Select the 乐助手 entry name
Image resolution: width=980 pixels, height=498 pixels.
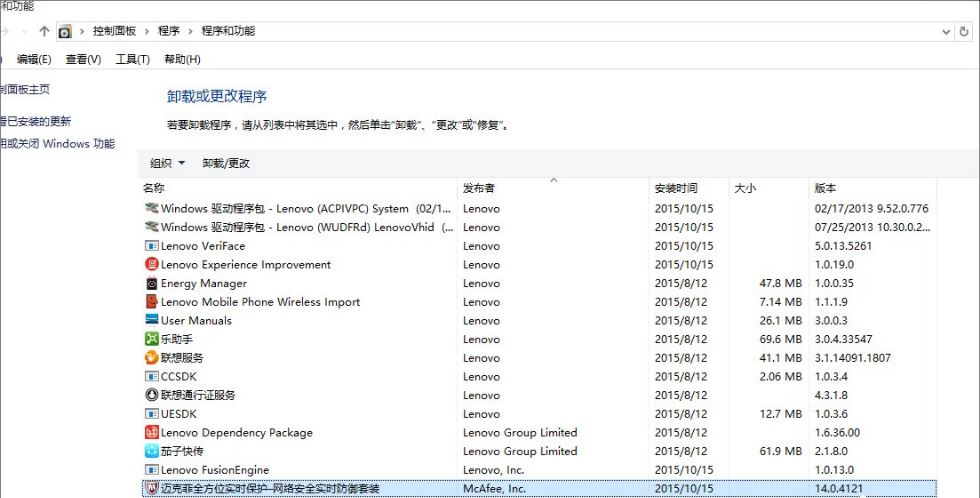(x=177, y=339)
